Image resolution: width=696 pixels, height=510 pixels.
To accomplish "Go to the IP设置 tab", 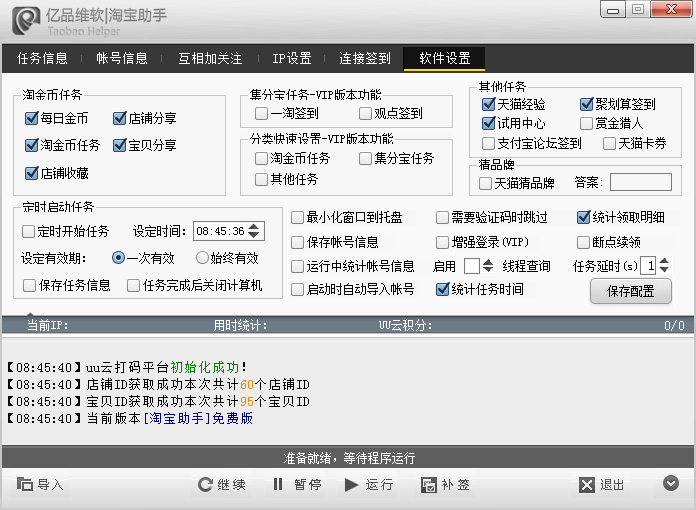I will click(292, 58).
